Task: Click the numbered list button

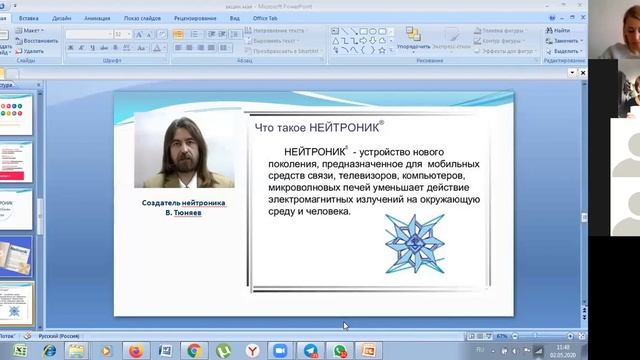Action: pos(195,35)
